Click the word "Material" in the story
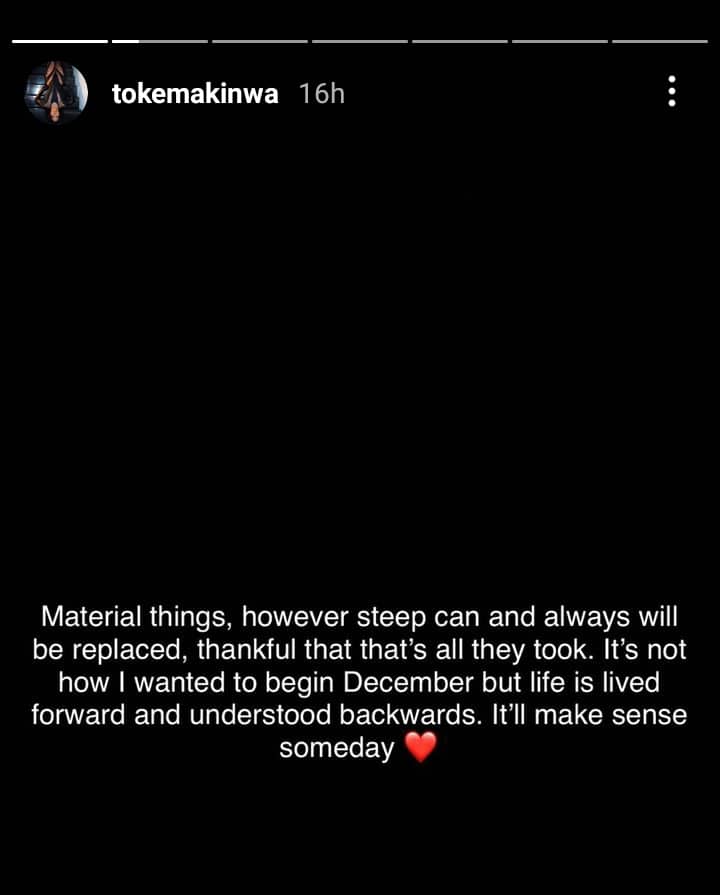This screenshot has width=720, height=895. pos(91,616)
